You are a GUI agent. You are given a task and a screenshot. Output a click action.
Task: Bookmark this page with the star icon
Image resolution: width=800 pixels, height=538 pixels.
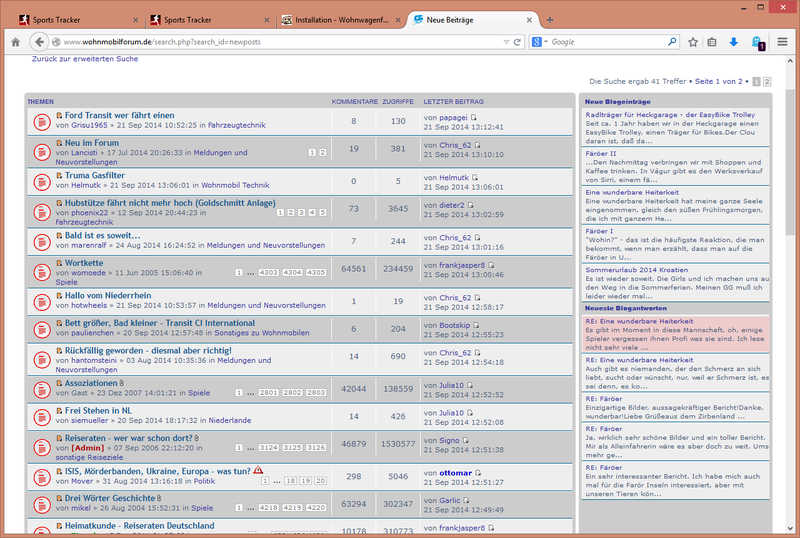[692, 42]
